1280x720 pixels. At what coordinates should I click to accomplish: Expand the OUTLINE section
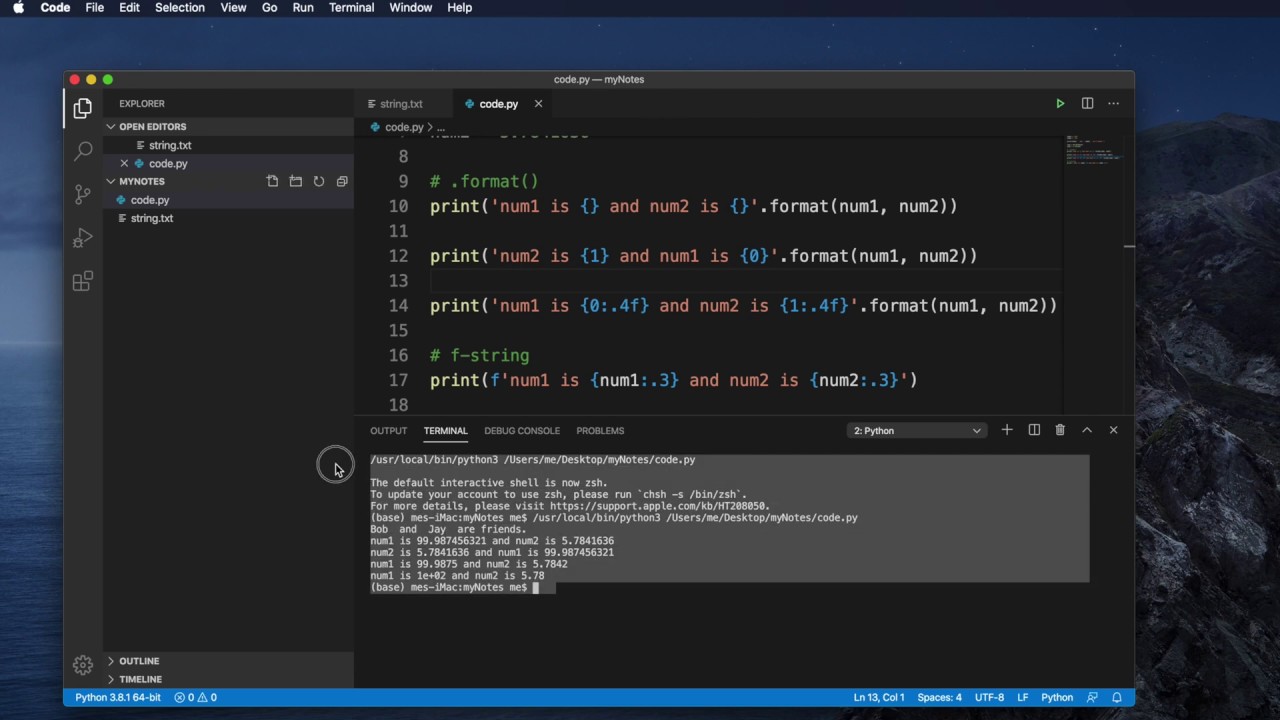tap(139, 661)
